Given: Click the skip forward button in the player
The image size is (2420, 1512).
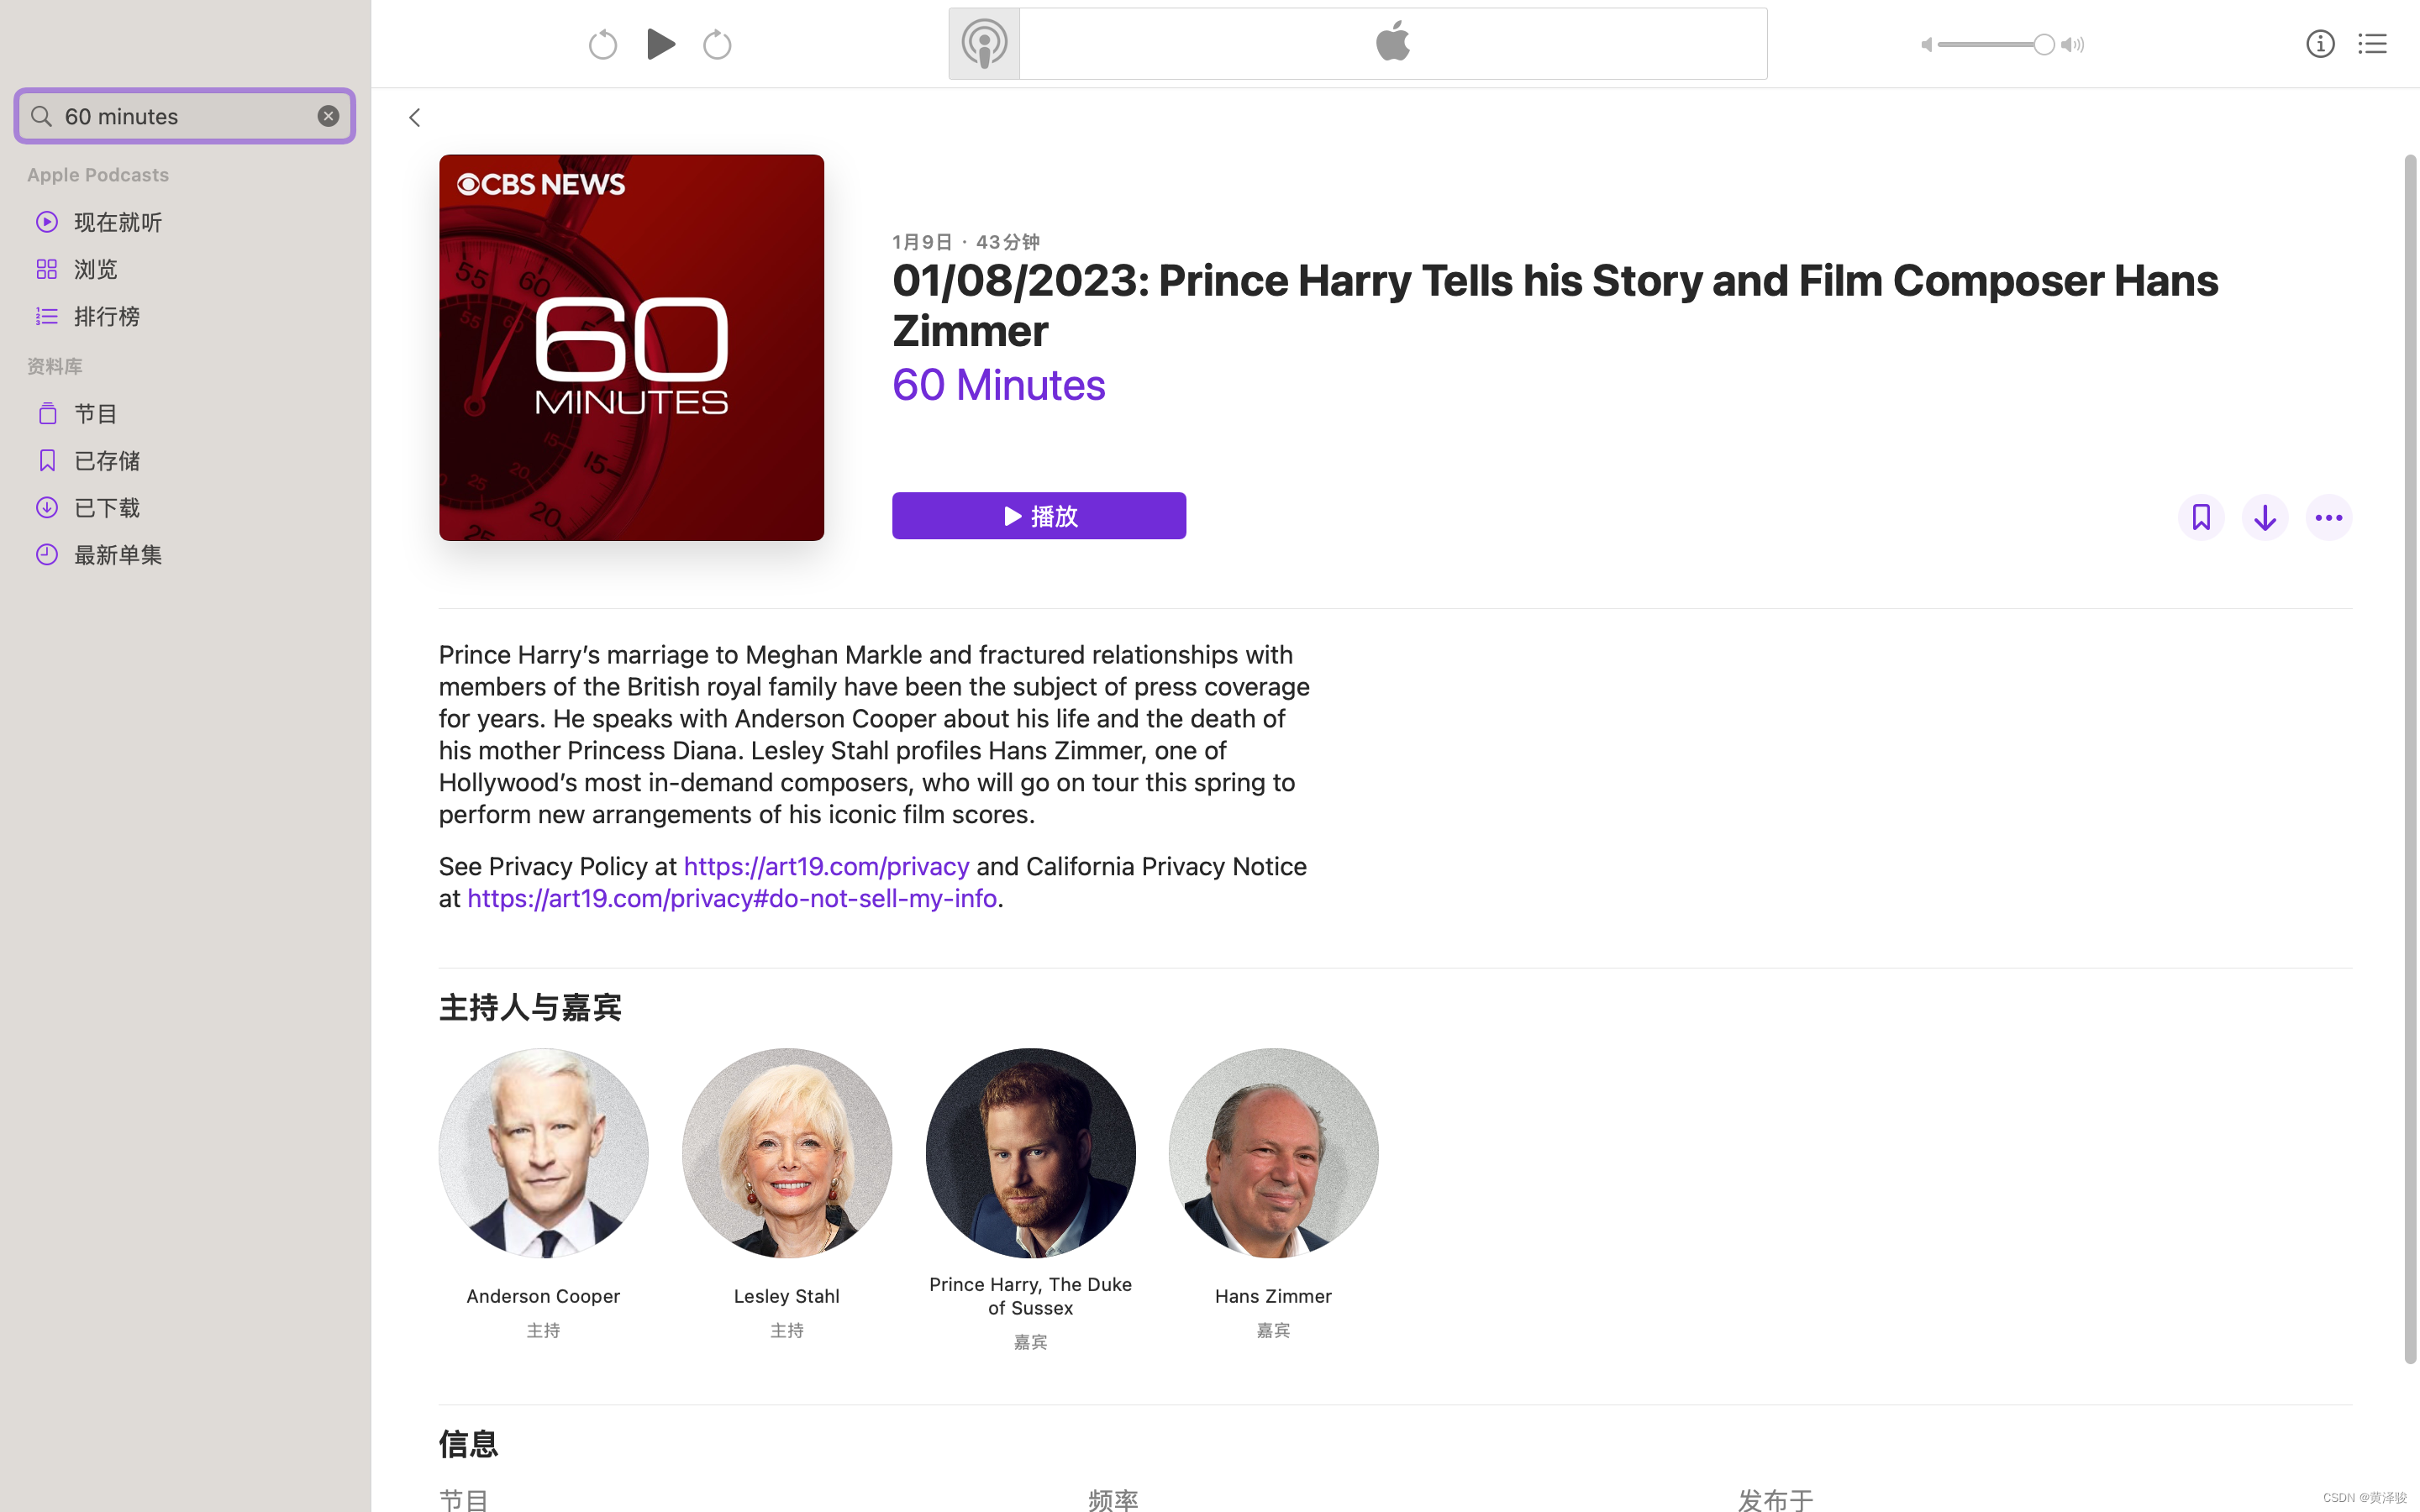Looking at the screenshot, I should pos(717,44).
